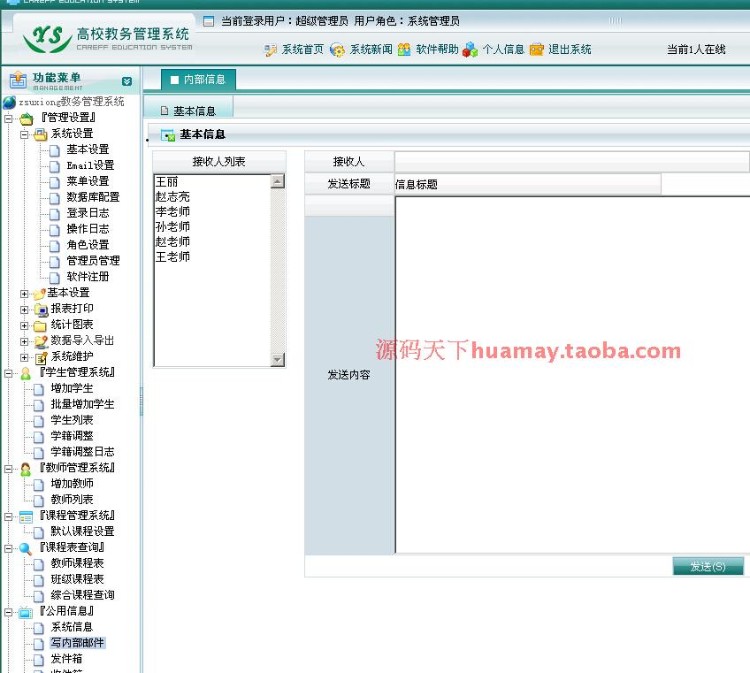Click the 退出系统 folder icon
Screen dimensions: 750x673
coord(537,49)
